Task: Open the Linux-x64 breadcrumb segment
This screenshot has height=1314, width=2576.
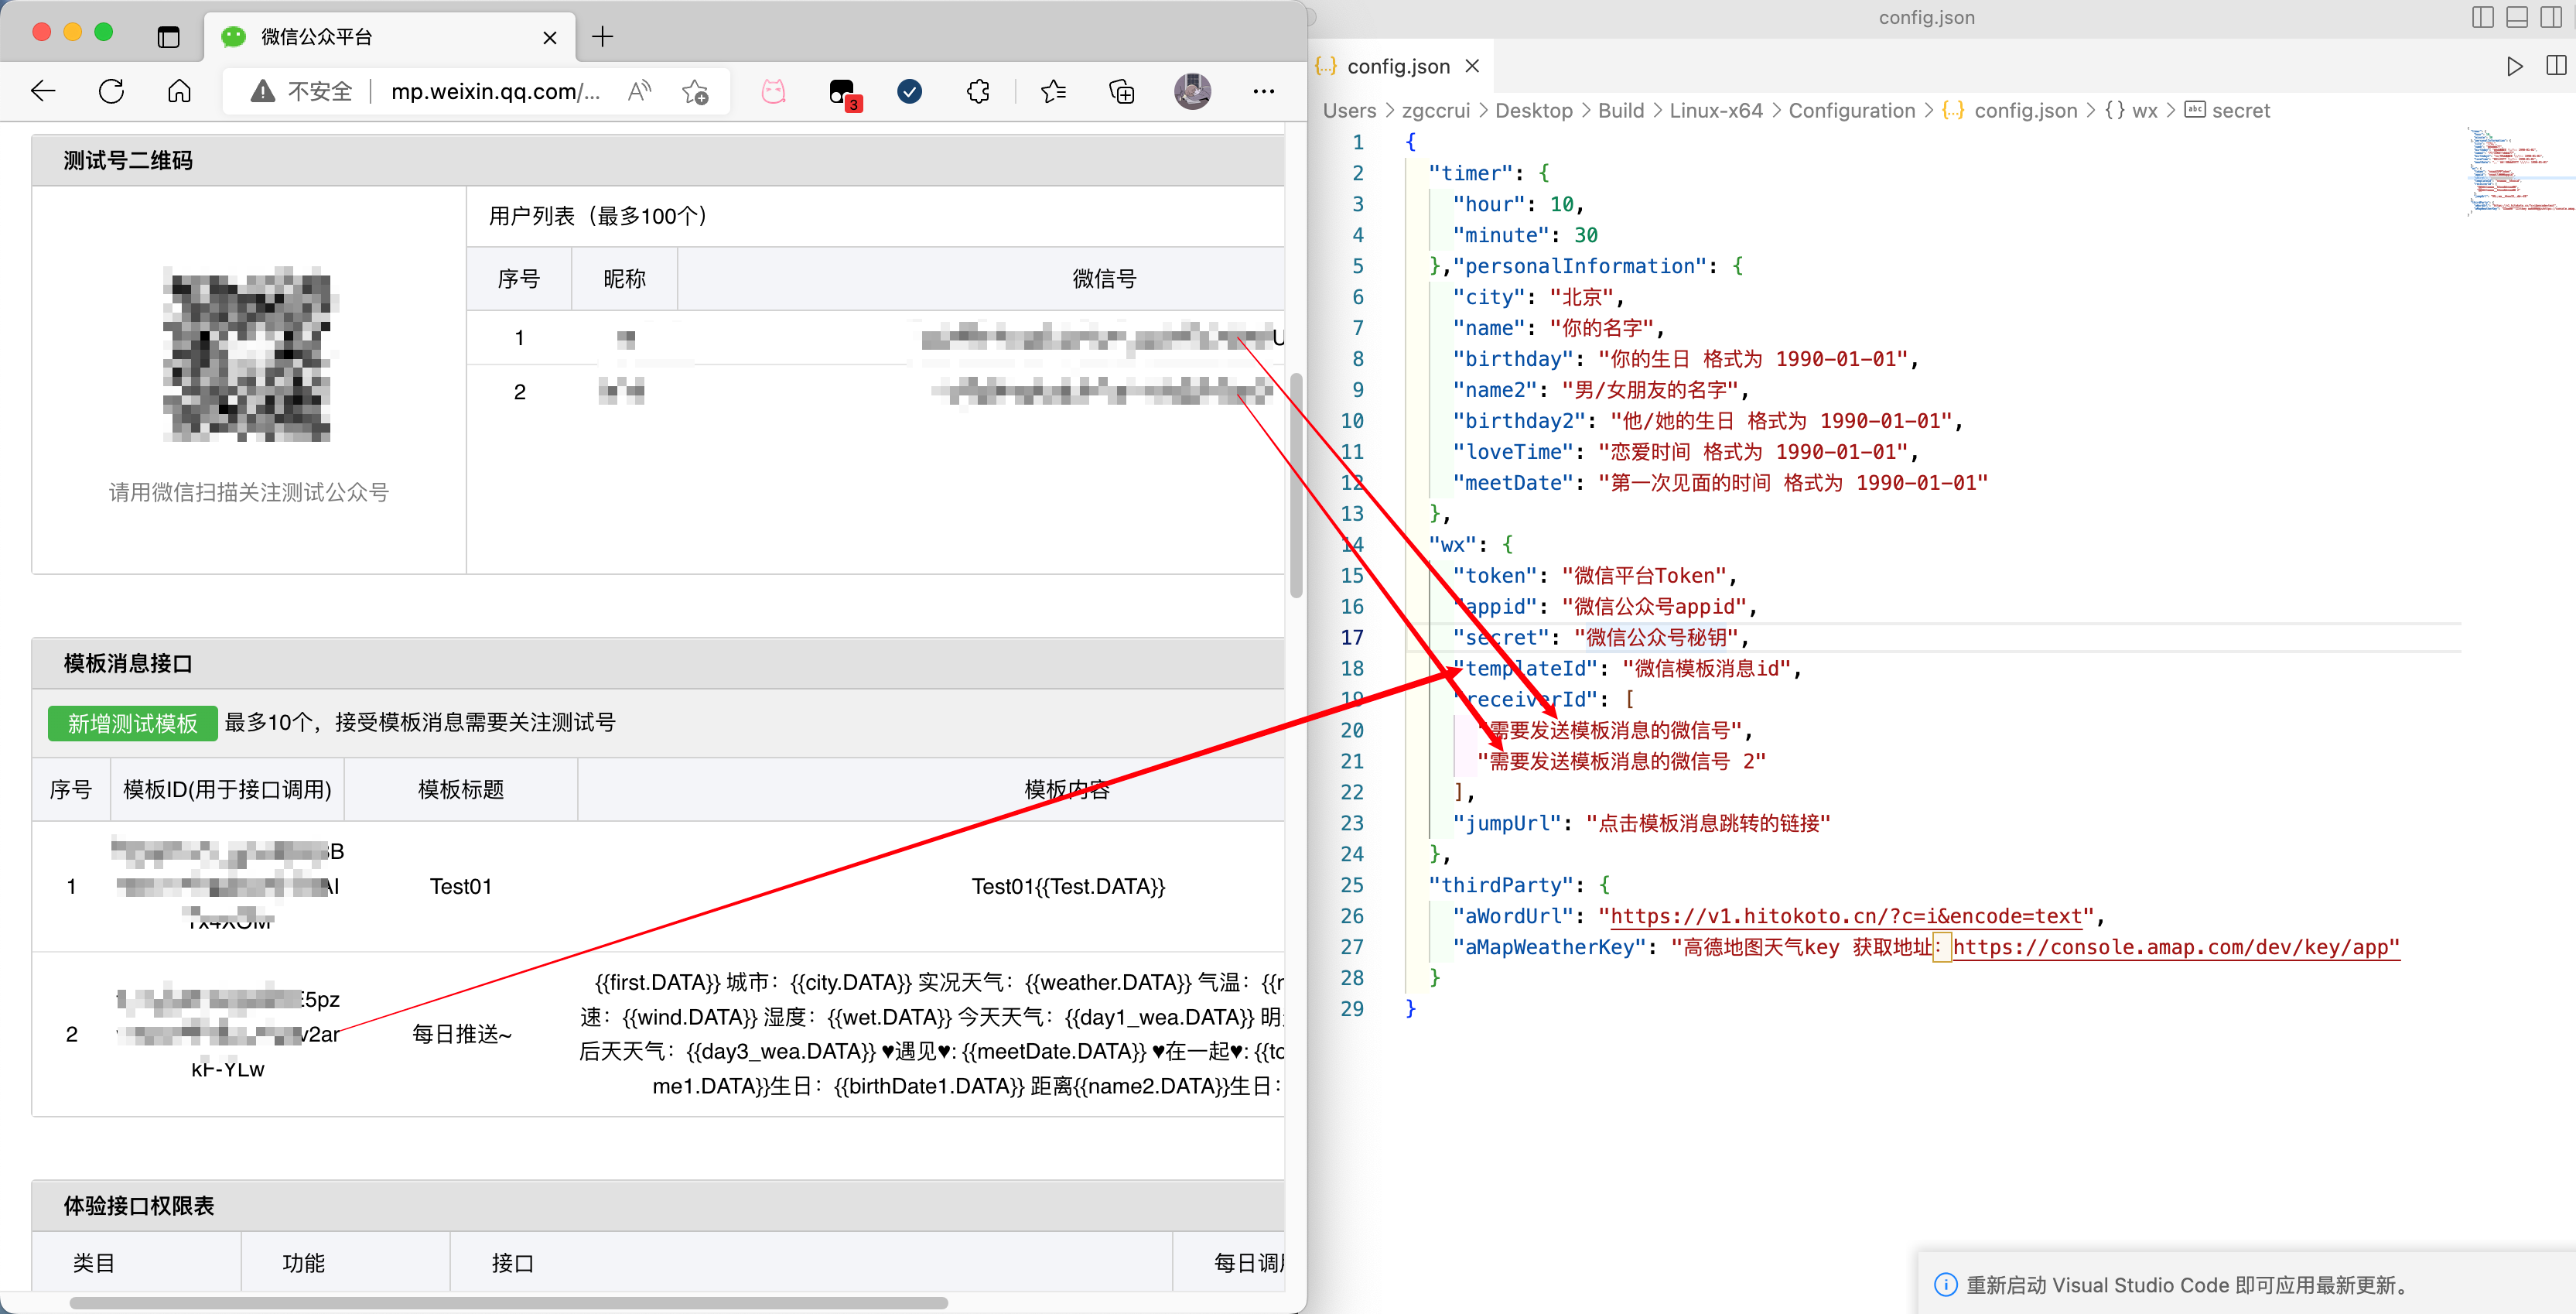Action: click(x=1716, y=111)
